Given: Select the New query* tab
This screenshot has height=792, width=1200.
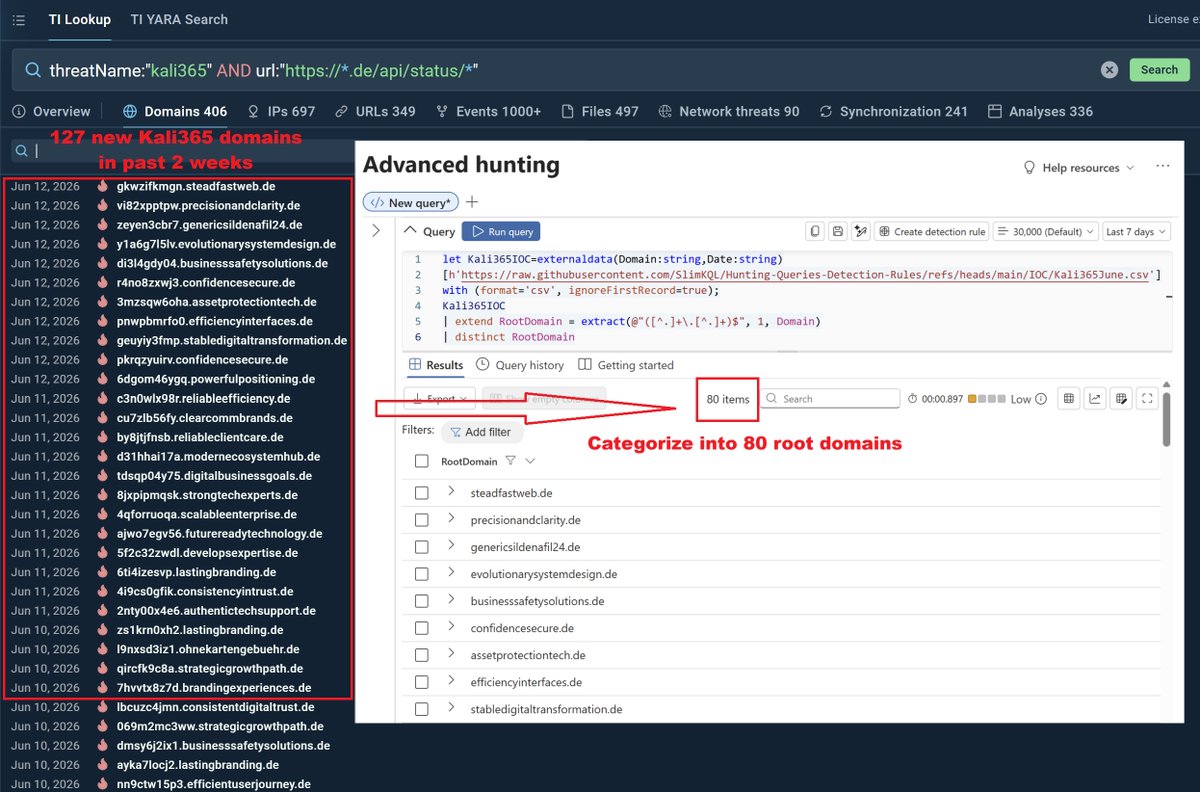Looking at the screenshot, I should coord(411,202).
